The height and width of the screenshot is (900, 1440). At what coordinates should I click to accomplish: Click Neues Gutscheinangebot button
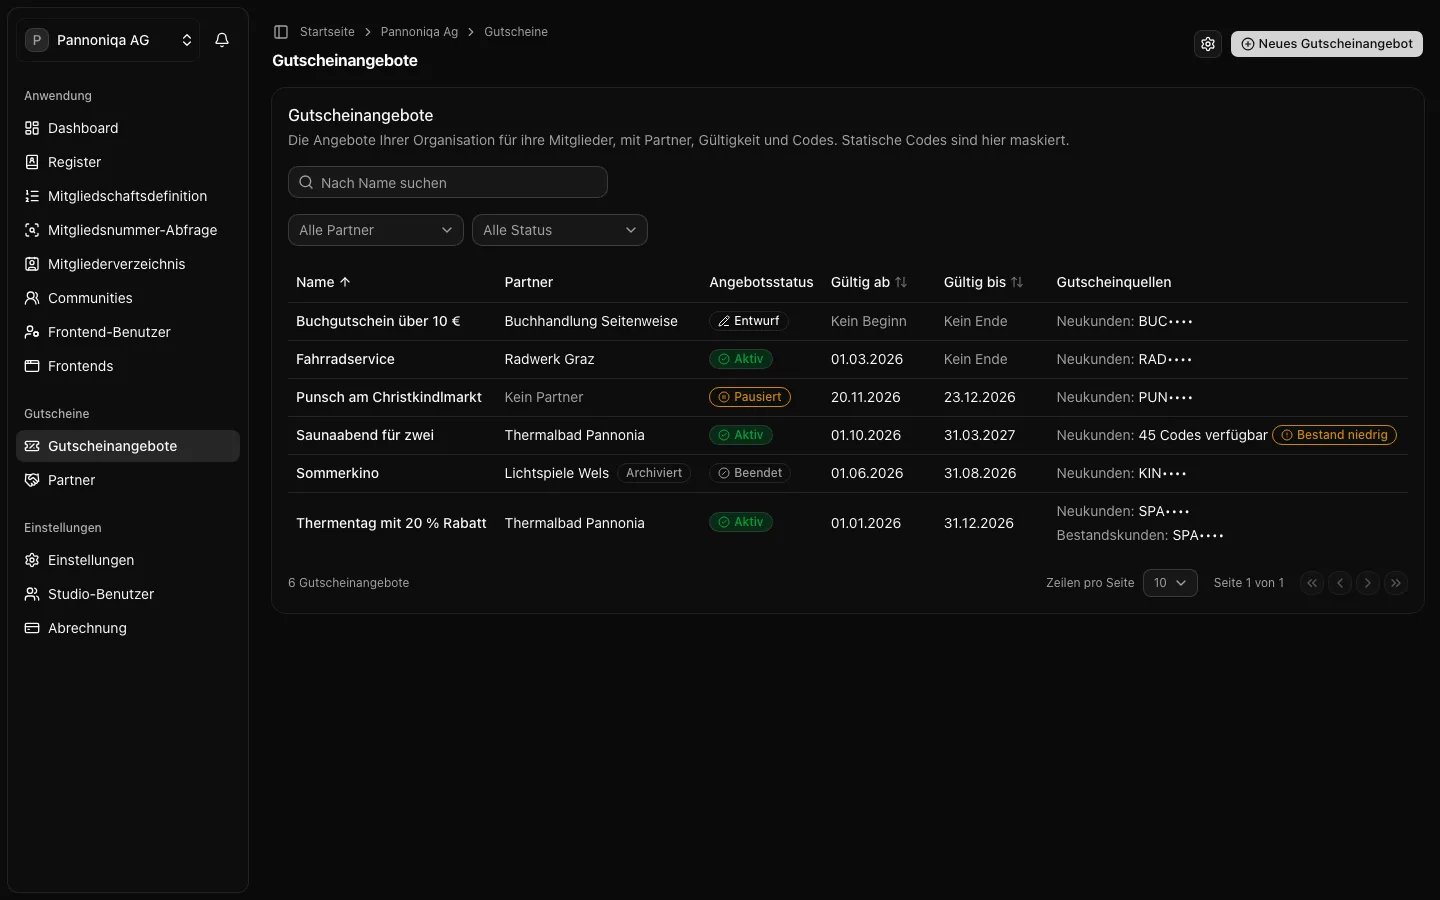pyautogui.click(x=1327, y=44)
